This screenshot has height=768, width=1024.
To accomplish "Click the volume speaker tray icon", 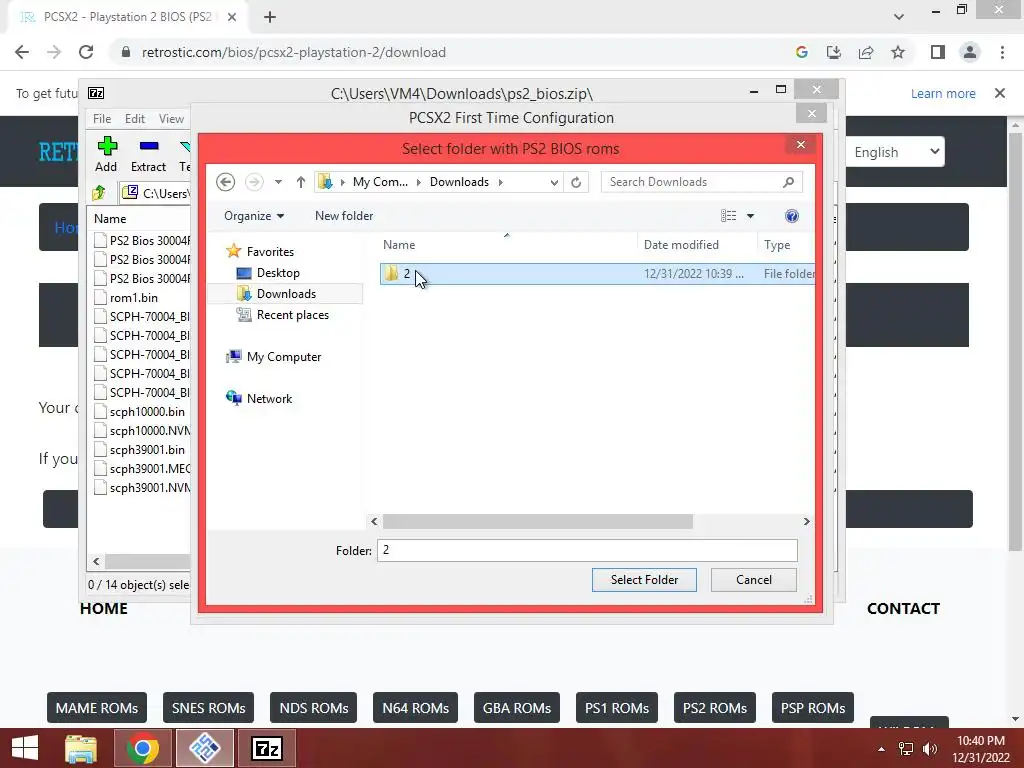I will click(x=929, y=749).
